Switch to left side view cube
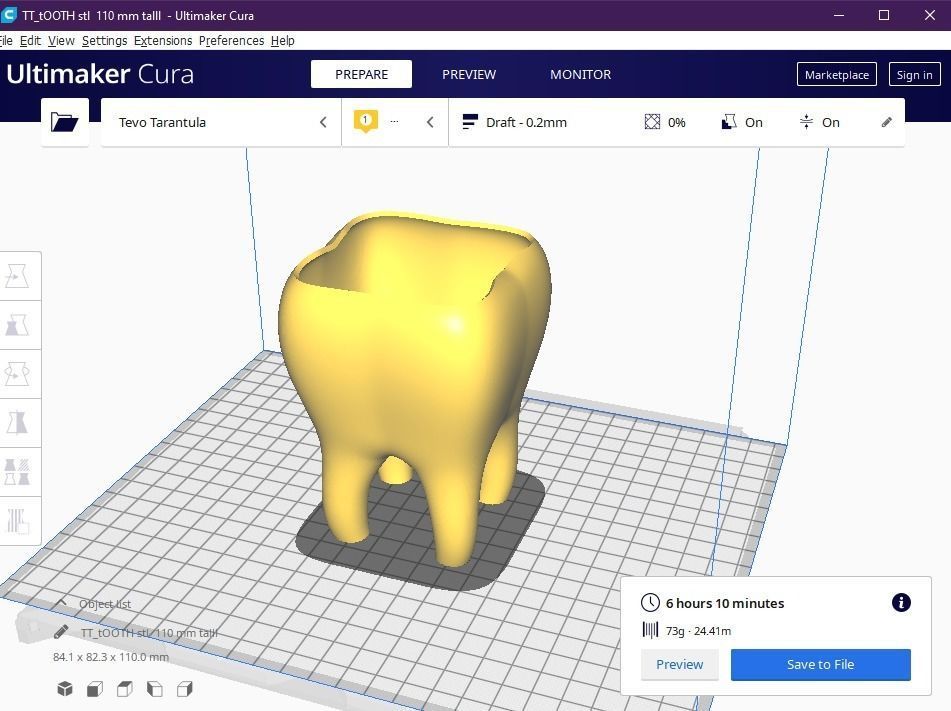The image size is (951, 711). coord(155,689)
